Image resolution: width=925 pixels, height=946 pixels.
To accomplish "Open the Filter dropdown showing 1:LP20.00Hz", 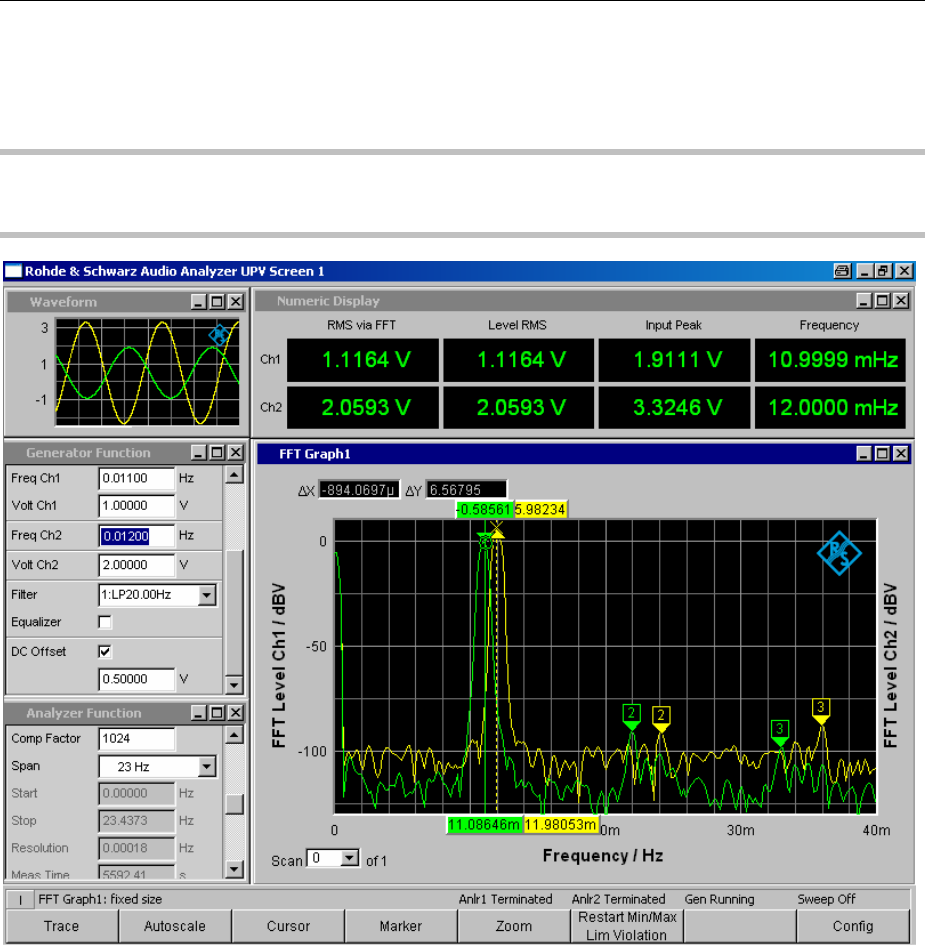I will (x=207, y=595).
